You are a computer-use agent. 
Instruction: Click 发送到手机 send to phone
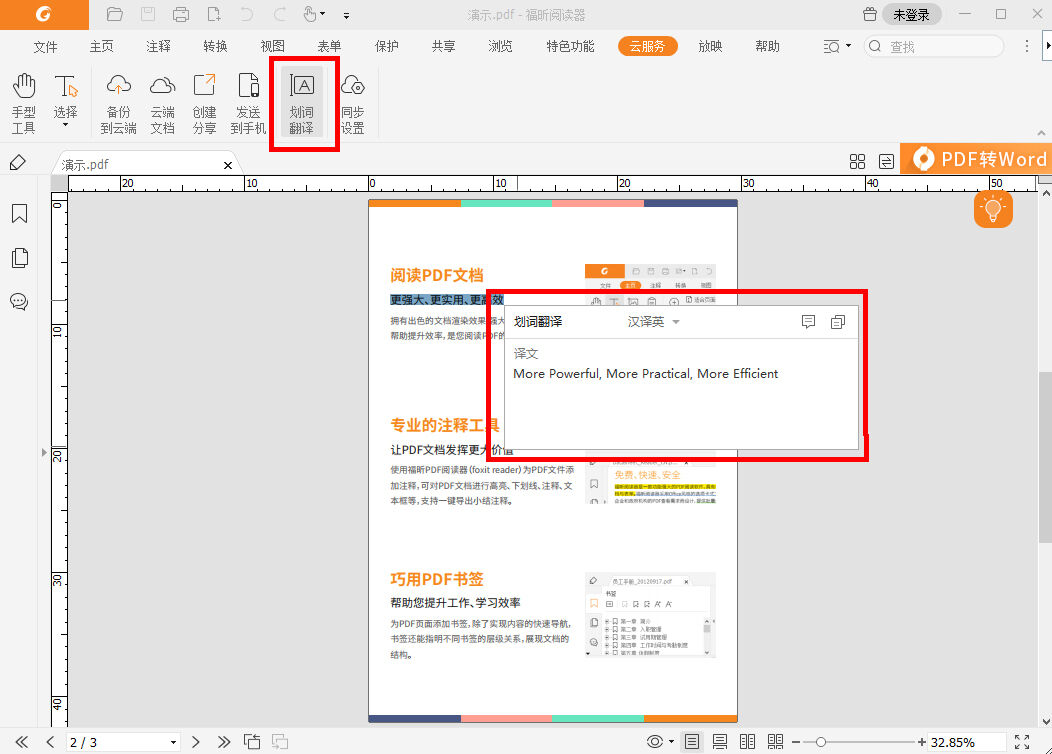coord(248,100)
